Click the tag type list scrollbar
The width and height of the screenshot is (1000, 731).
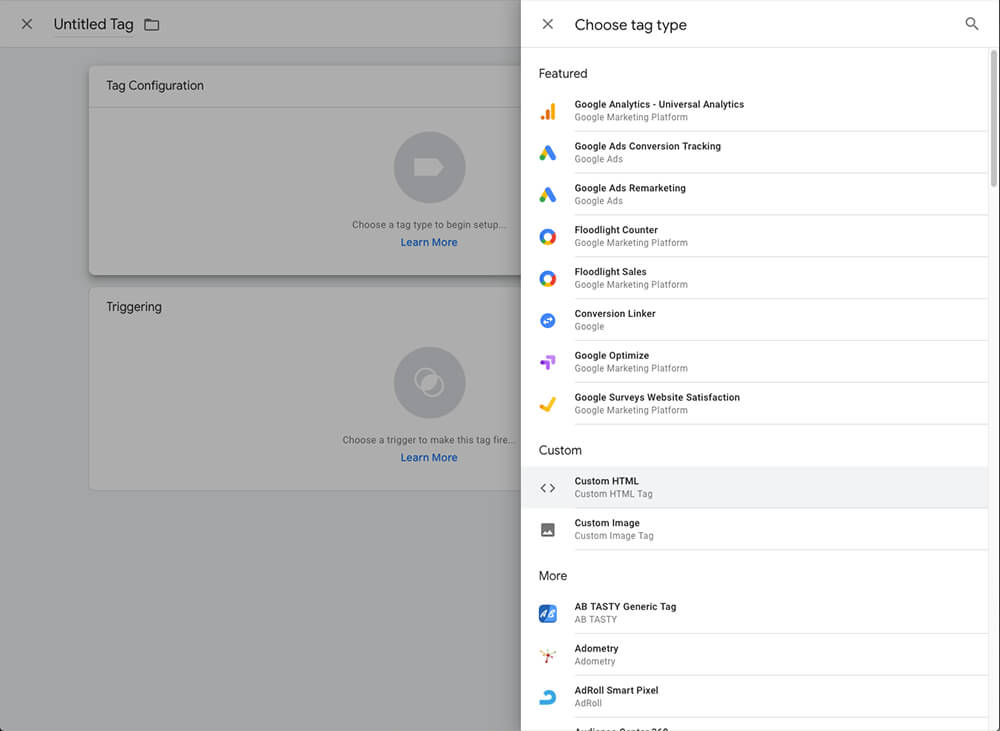[x=993, y=119]
